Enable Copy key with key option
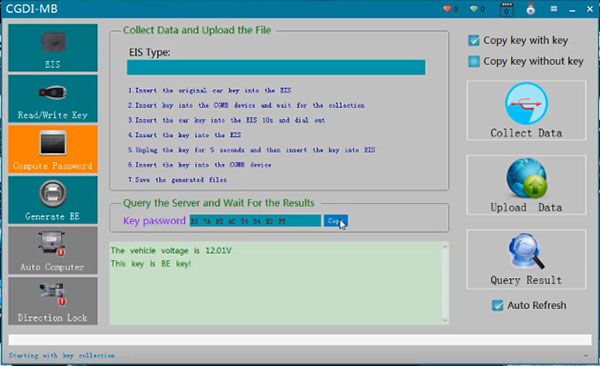The image size is (600, 366). coord(474,40)
